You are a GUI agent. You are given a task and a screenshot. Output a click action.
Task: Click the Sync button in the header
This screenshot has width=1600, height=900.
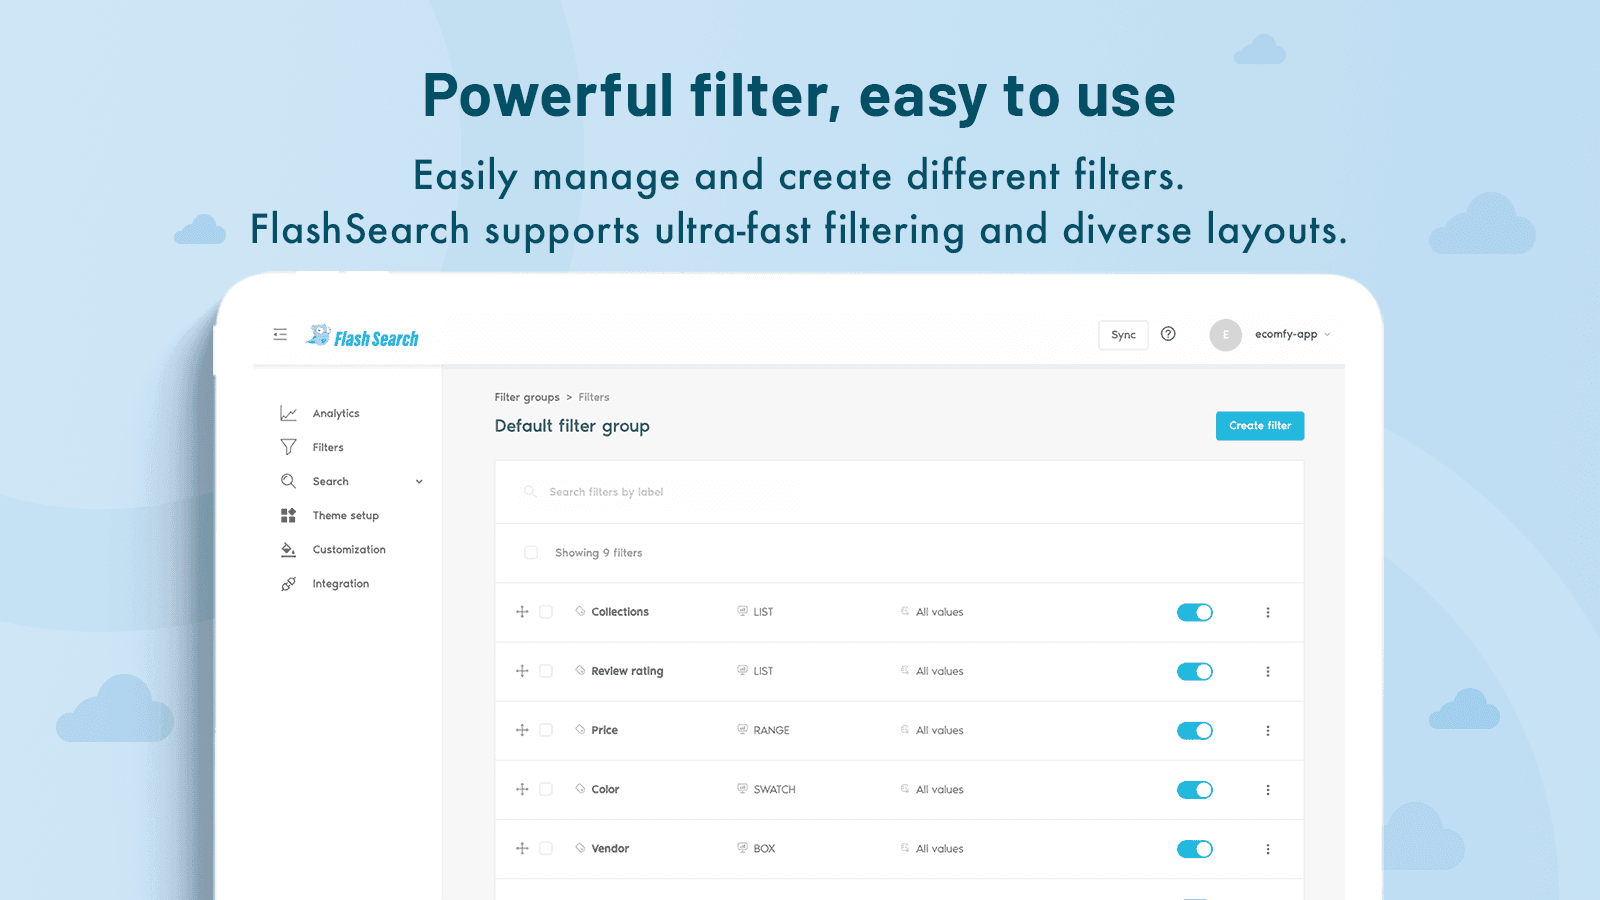click(x=1123, y=334)
